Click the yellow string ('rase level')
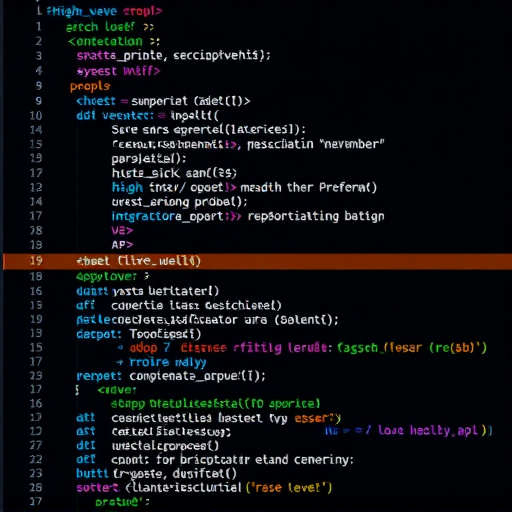The width and height of the screenshot is (512, 512). click(x=289, y=488)
